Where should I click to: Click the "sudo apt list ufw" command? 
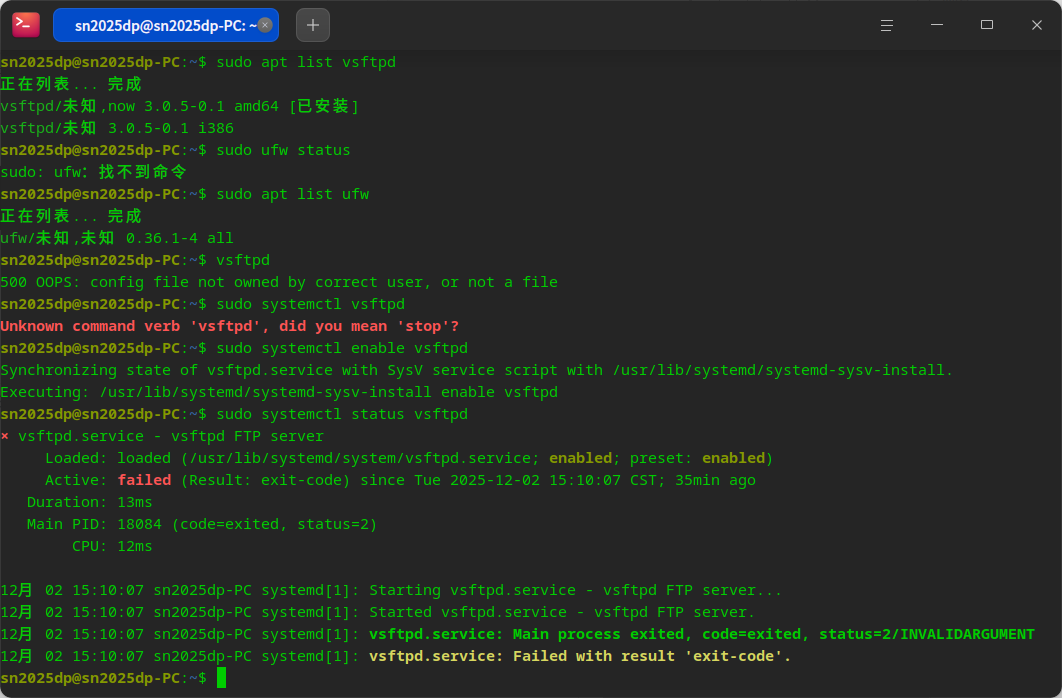293,194
